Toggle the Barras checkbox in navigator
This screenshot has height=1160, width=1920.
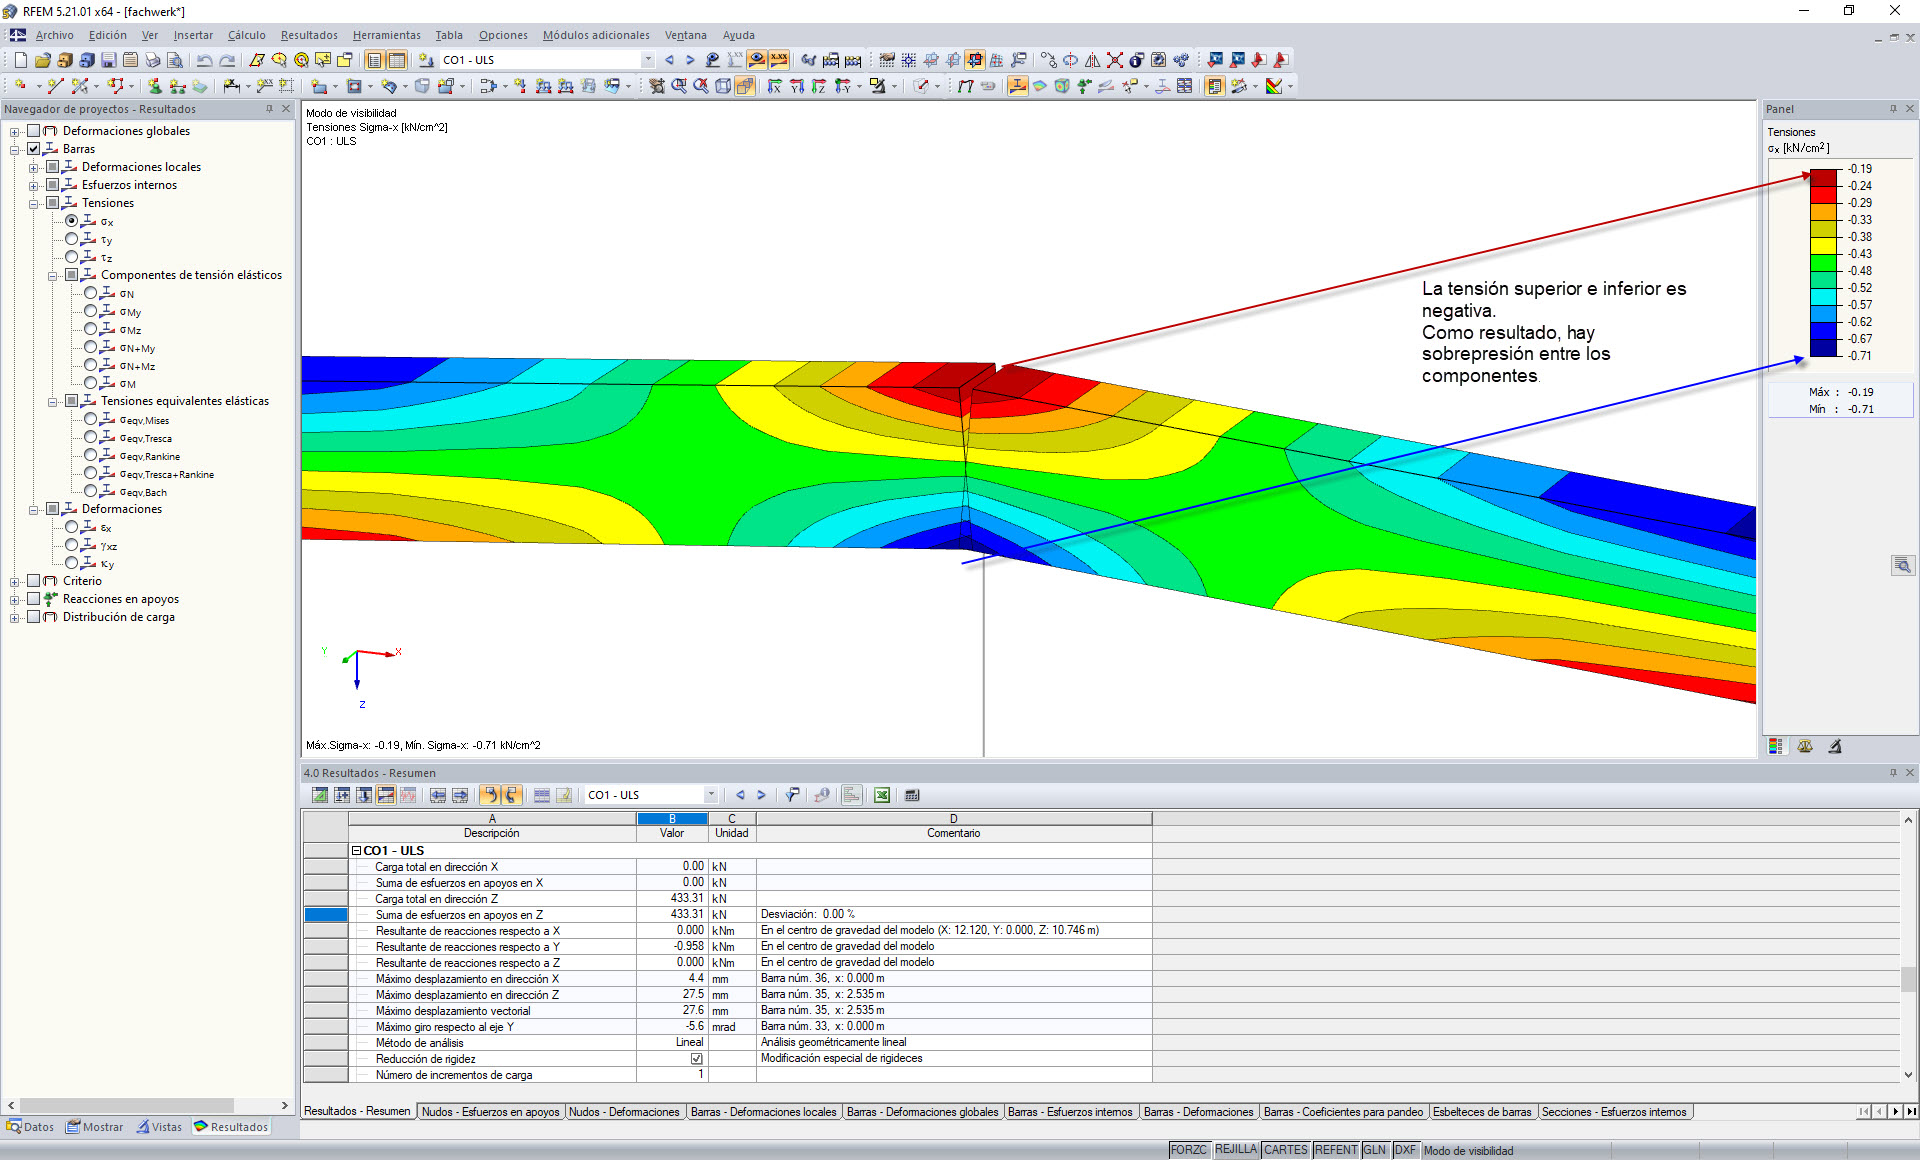pyautogui.click(x=34, y=149)
